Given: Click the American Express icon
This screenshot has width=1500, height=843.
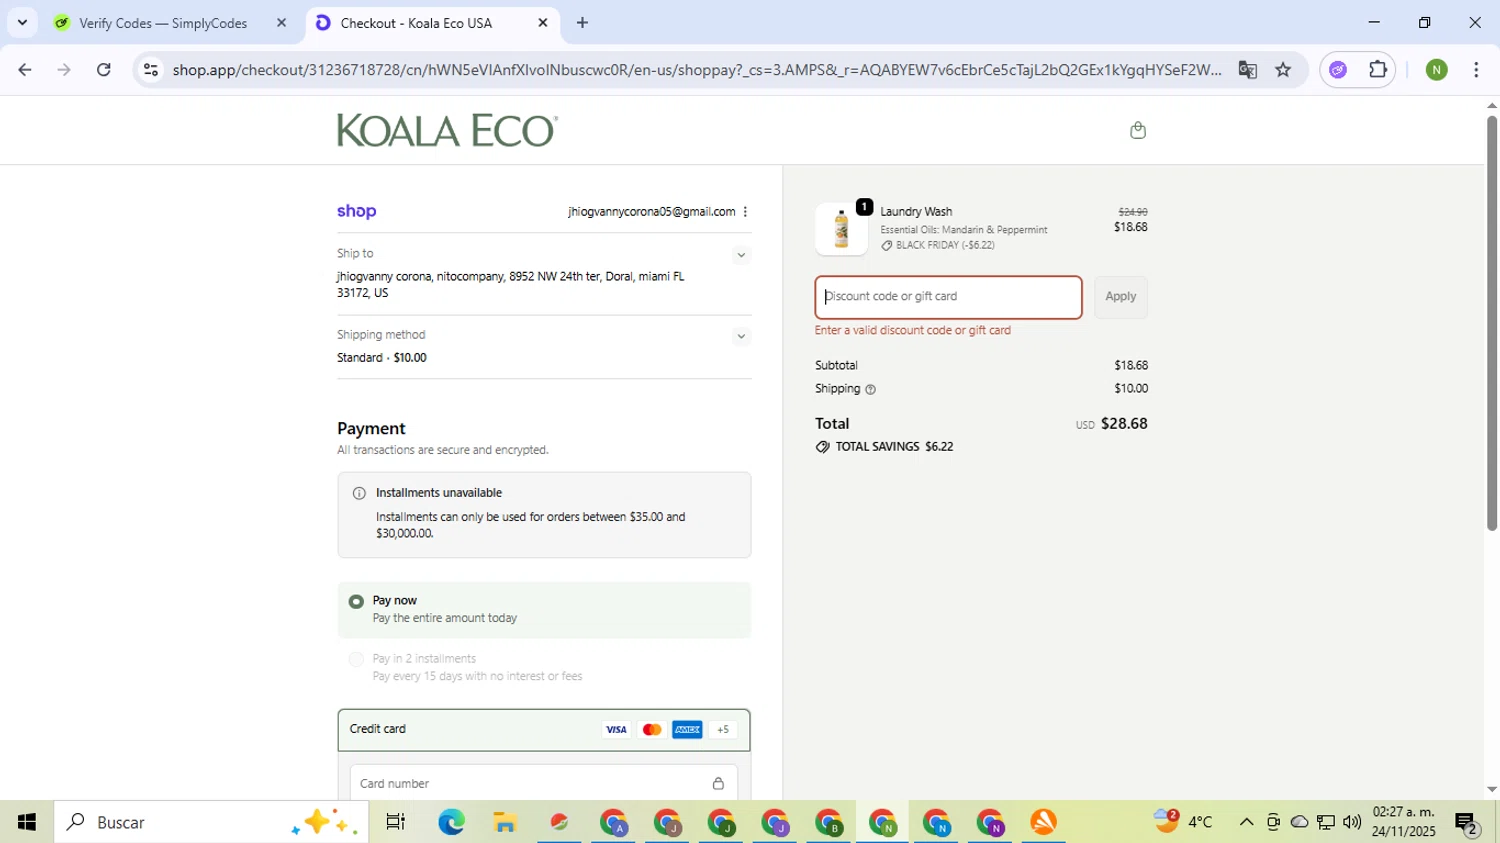Looking at the screenshot, I should pos(687,729).
